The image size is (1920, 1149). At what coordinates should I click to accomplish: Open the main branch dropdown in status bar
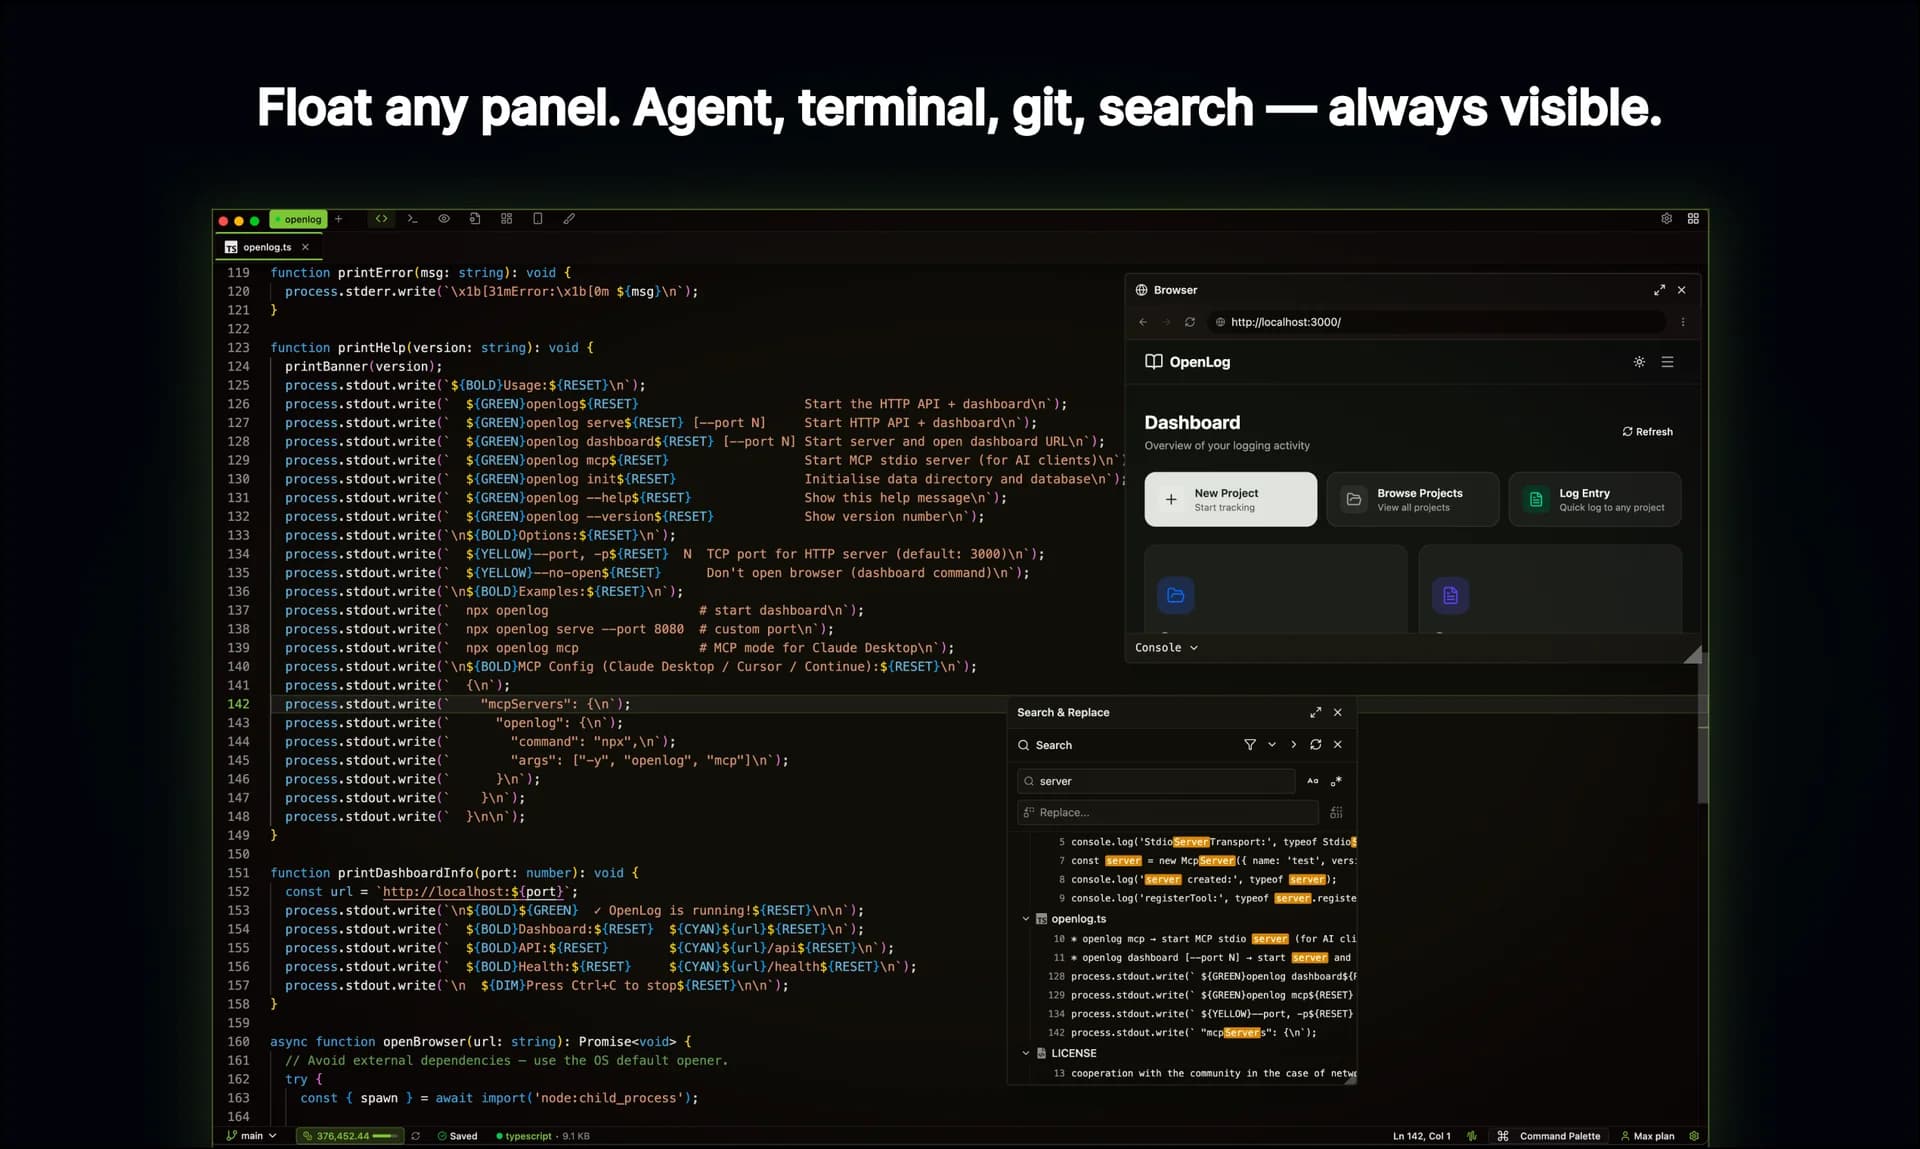(x=251, y=1136)
